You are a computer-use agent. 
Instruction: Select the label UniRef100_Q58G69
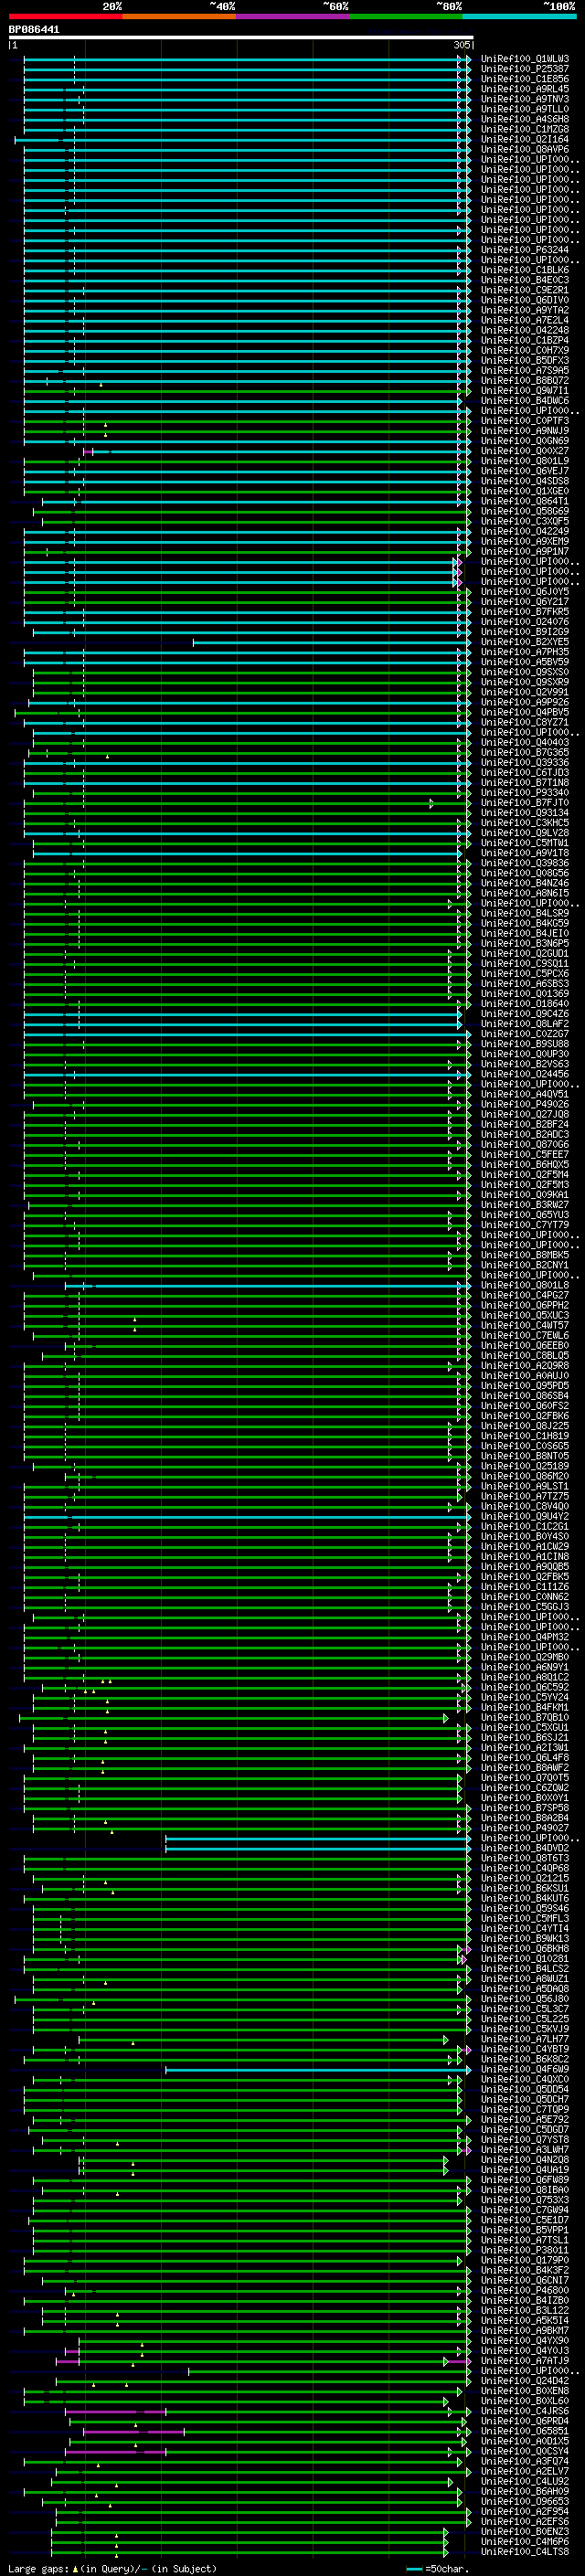point(525,511)
